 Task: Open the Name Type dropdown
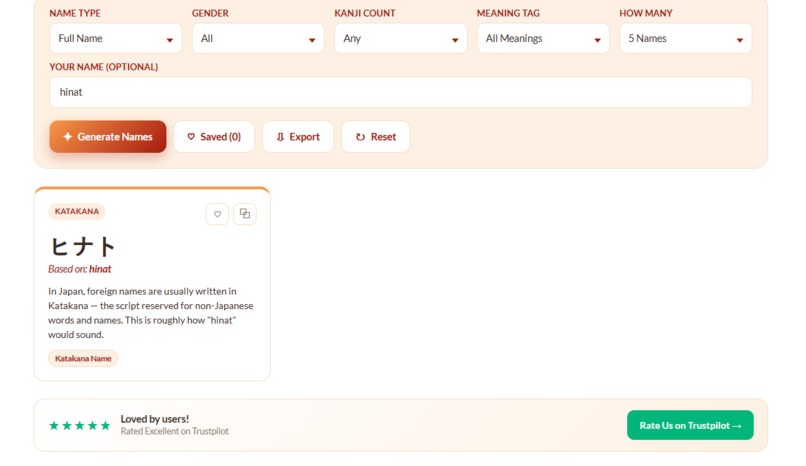pyautogui.click(x=116, y=39)
